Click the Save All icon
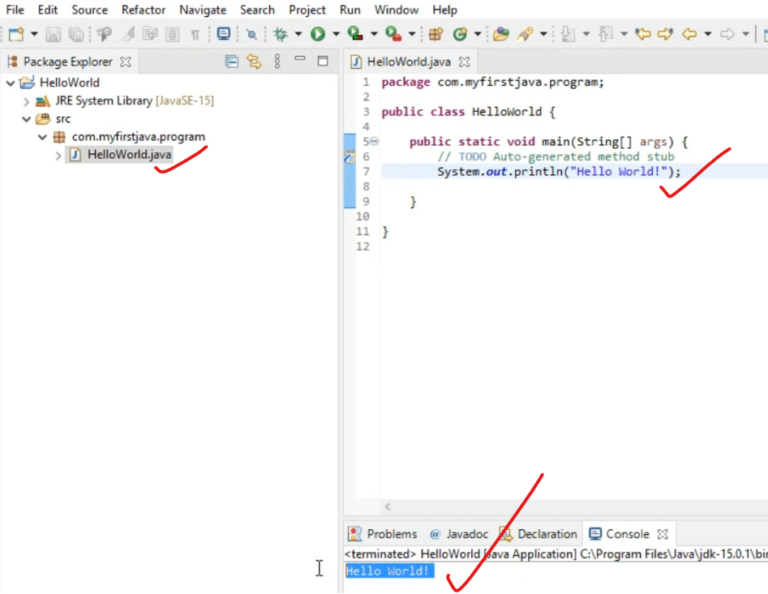 click(x=76, y=34)
